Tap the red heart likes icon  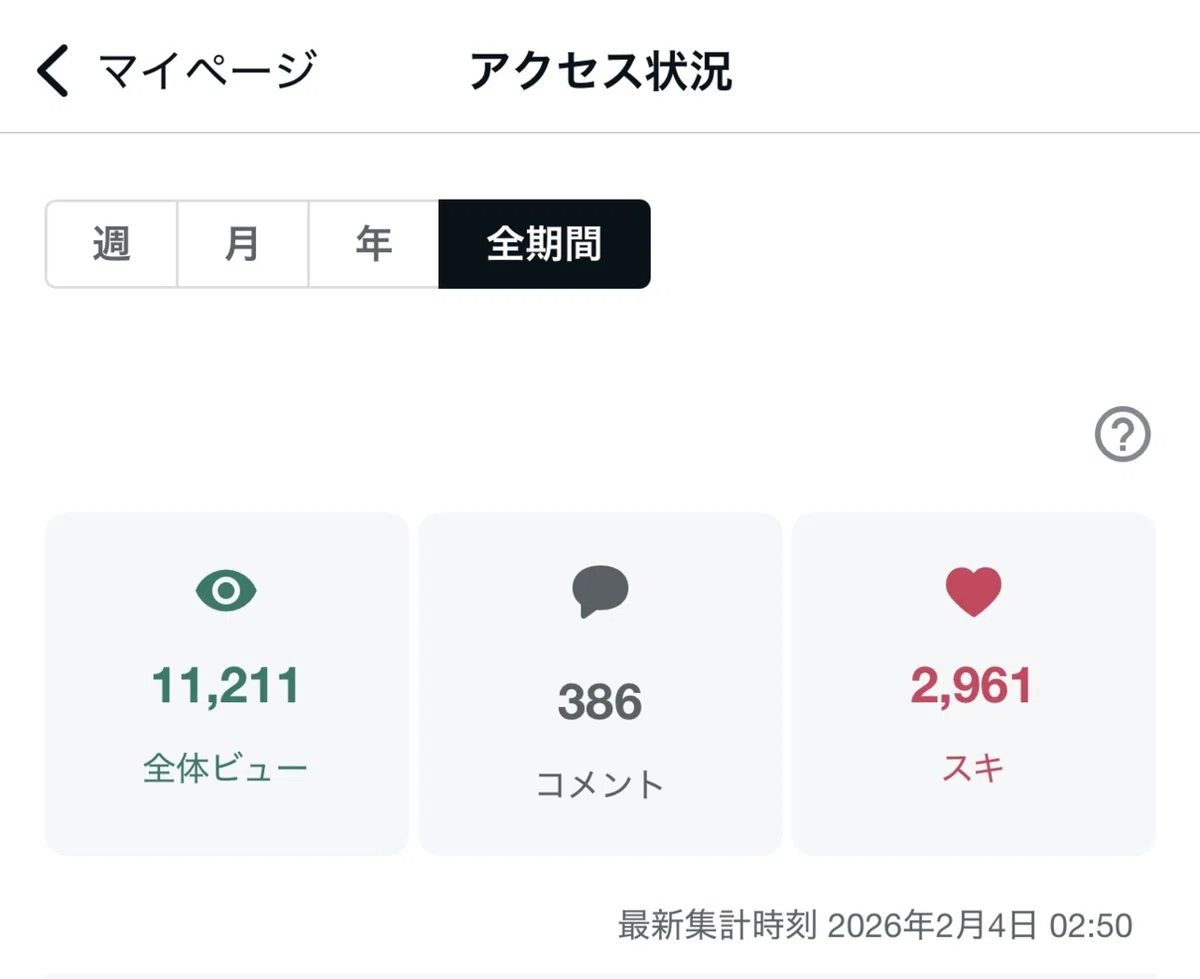tap(973, 591)
